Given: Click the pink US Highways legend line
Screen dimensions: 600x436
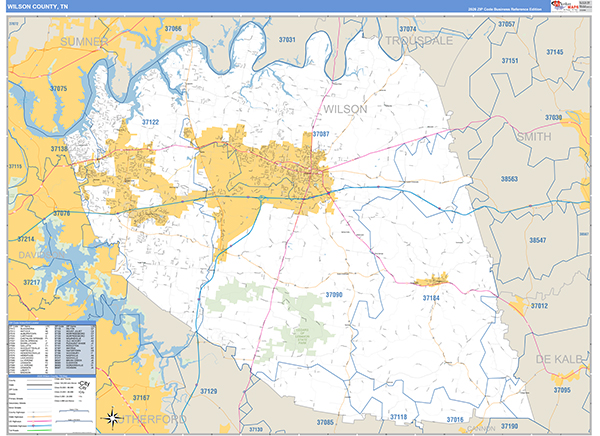Looking at the screenshot, I should coord(40,421).
